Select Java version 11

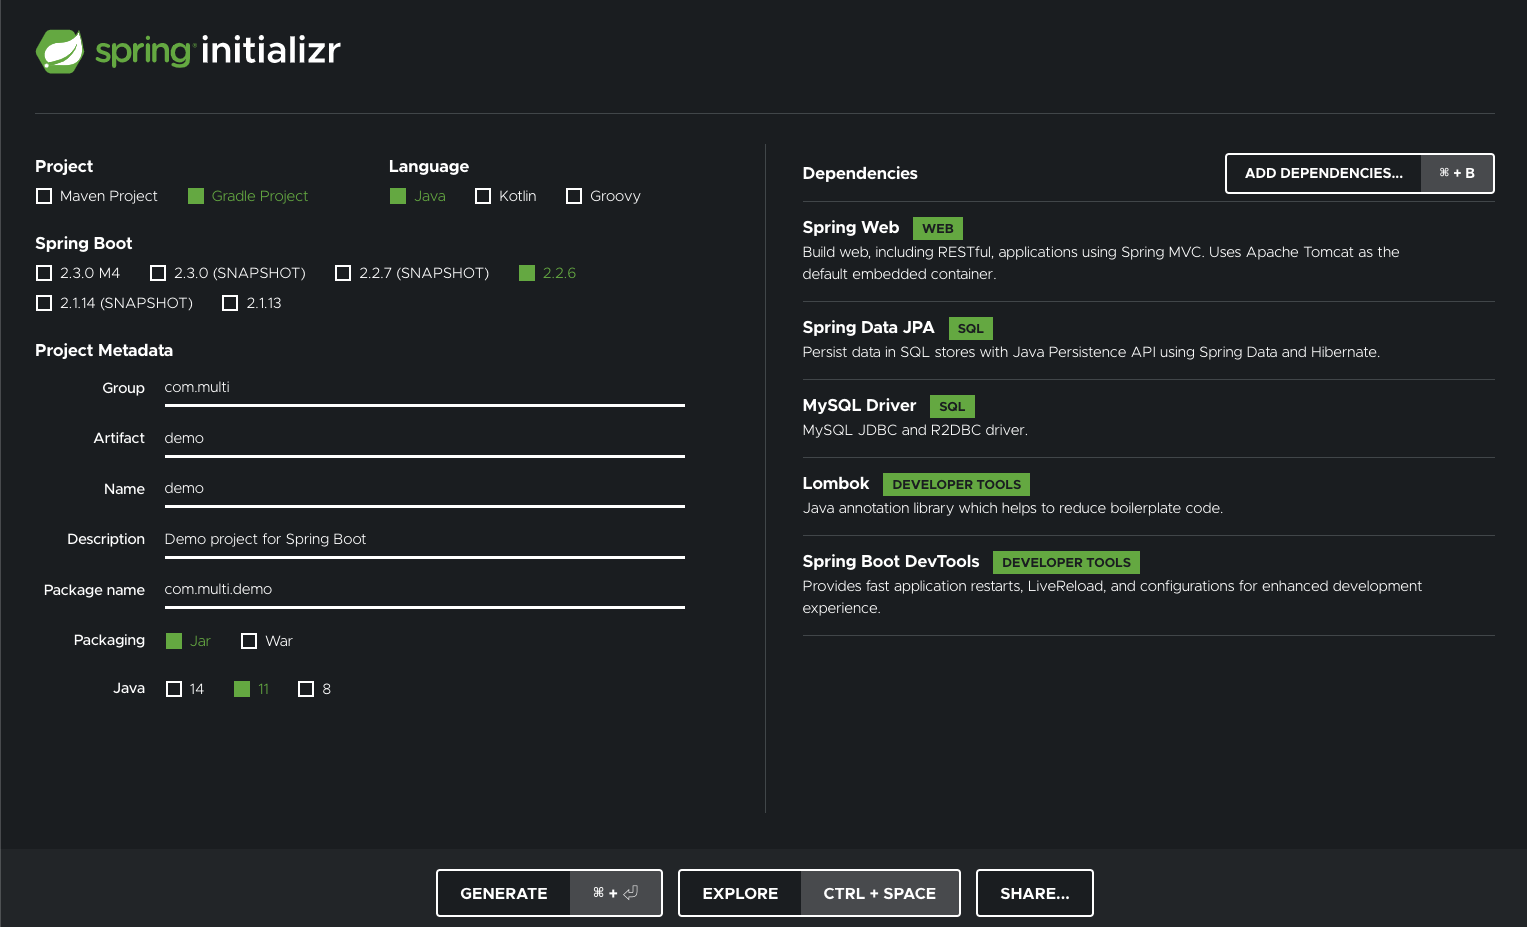[x=252, y=689]
